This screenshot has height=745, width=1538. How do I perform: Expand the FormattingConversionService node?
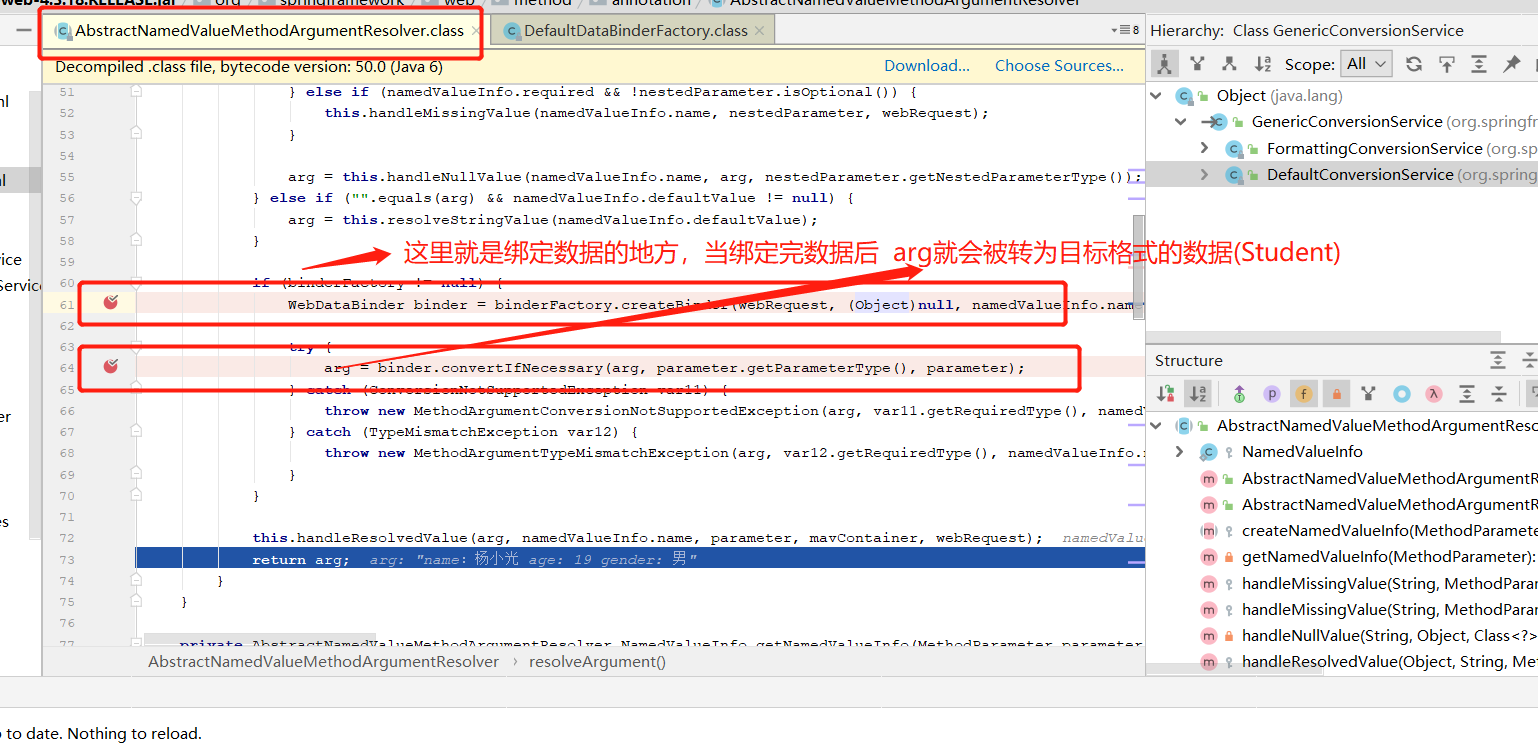1204,148
